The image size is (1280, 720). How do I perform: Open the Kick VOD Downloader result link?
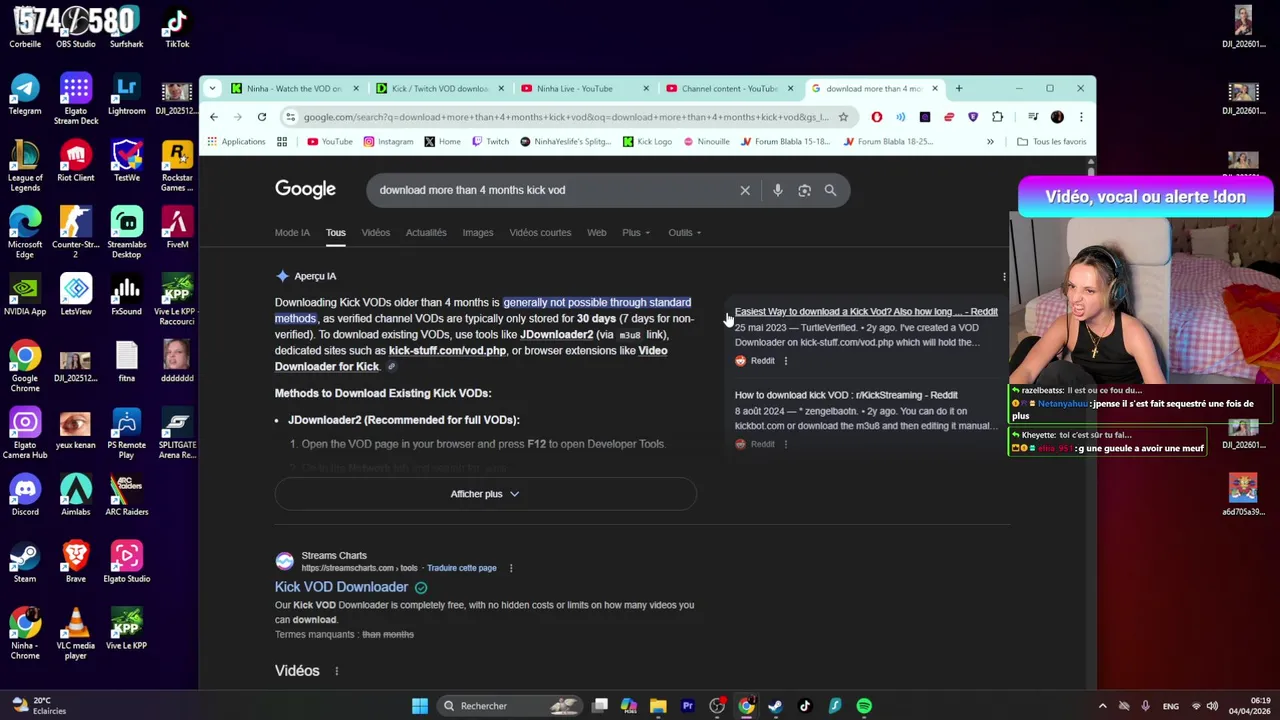(342, 587)
